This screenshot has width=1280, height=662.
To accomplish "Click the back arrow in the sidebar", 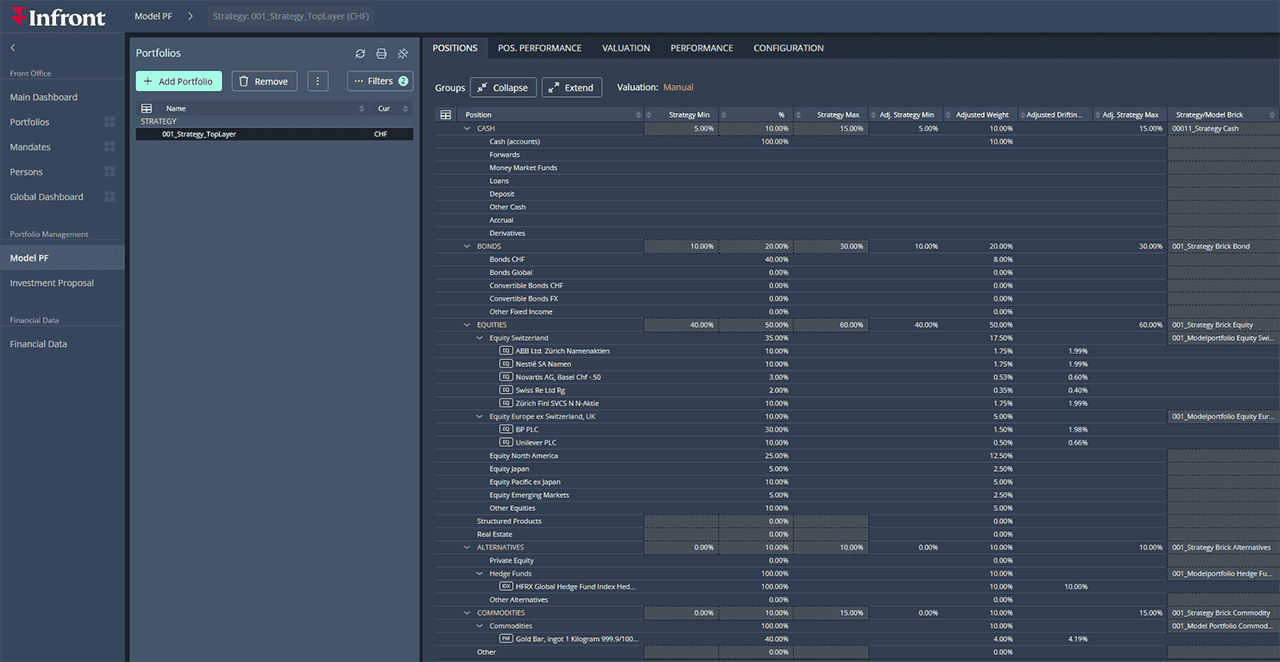I will 13,48.
